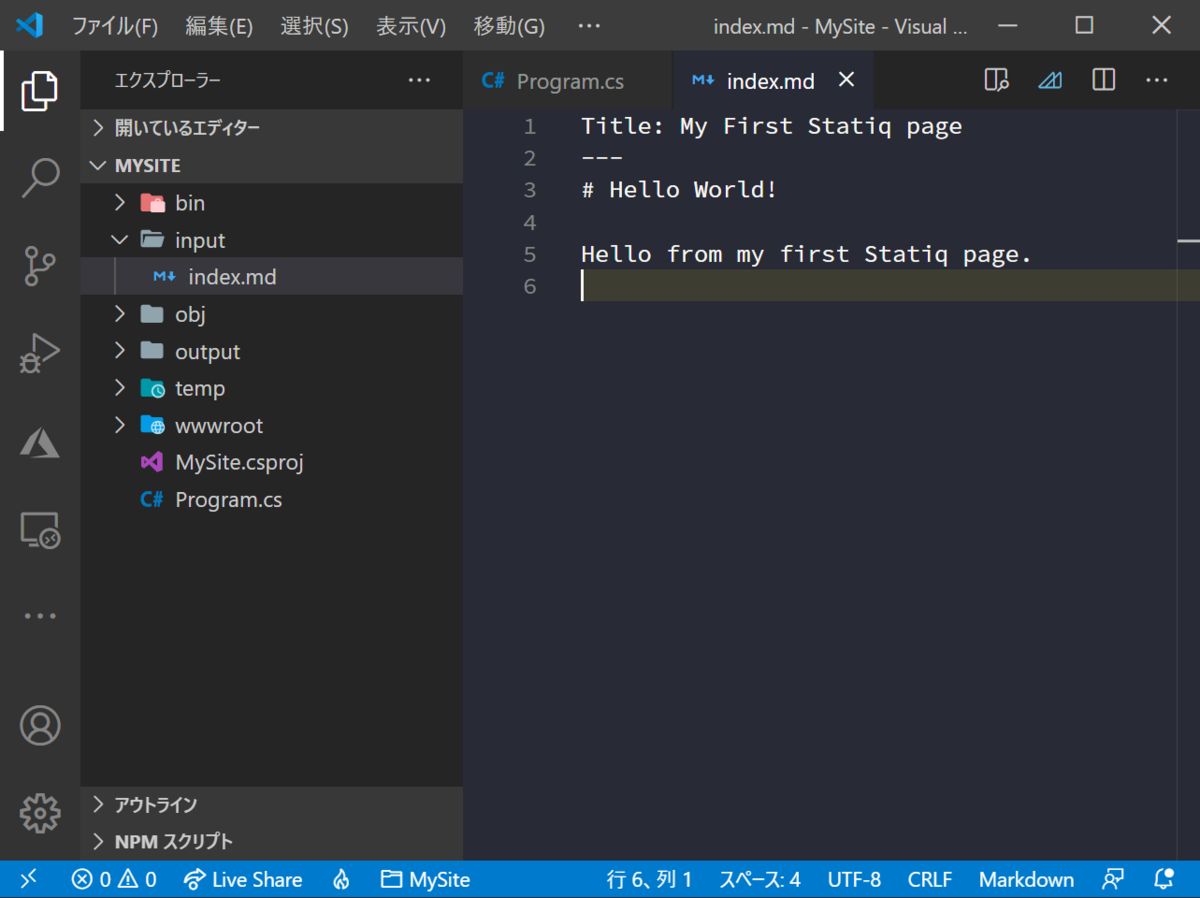Open the 選択(S) menu
1200x898 pixels.
click(x=314, y=27)
